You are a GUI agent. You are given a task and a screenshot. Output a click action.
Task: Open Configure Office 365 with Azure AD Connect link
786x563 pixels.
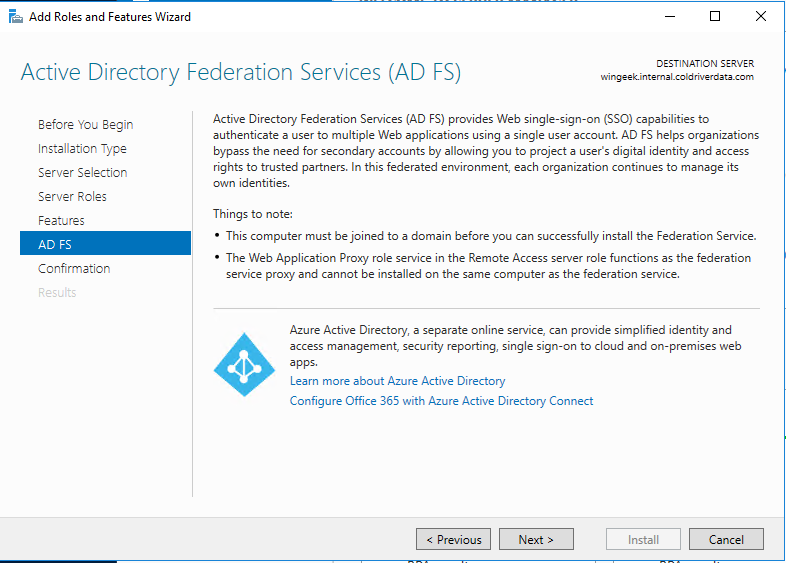point(441,401)
